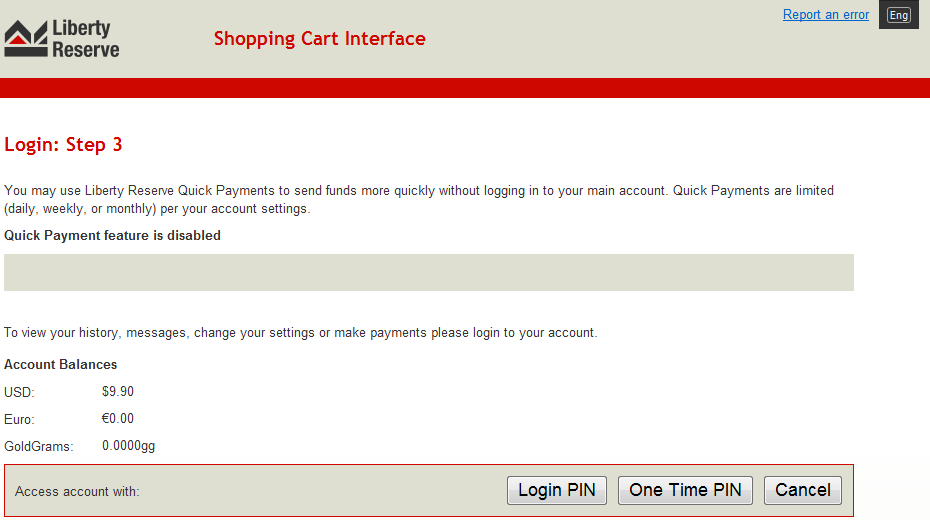The width and height of the screenshot is (930, 520).
Task: Click the USD currency label
Action: [19, 393]
